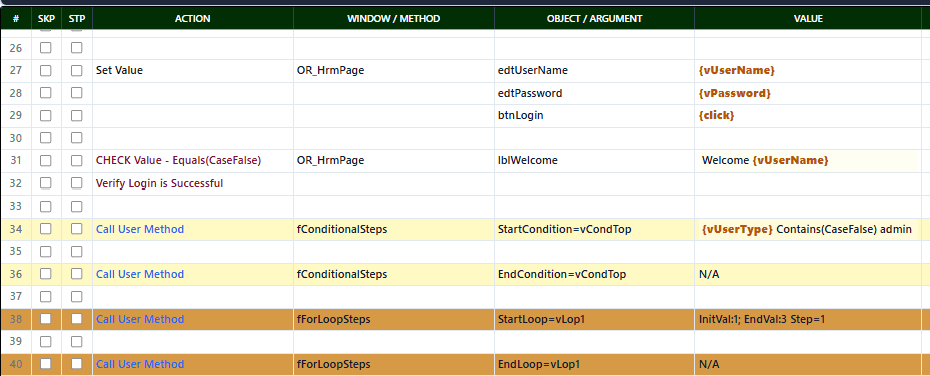This screenshot has height=376, width=930.
Task: Select 'EndLoop=vLop1' argument cell
Action: pyautogui.click(x=594, y=364)
